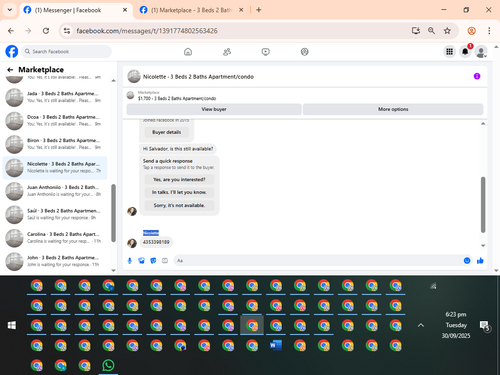Open the Windows notification center icon
Image resolution: width=500 pixels, height=375 pixels.
tap(485, 326)
